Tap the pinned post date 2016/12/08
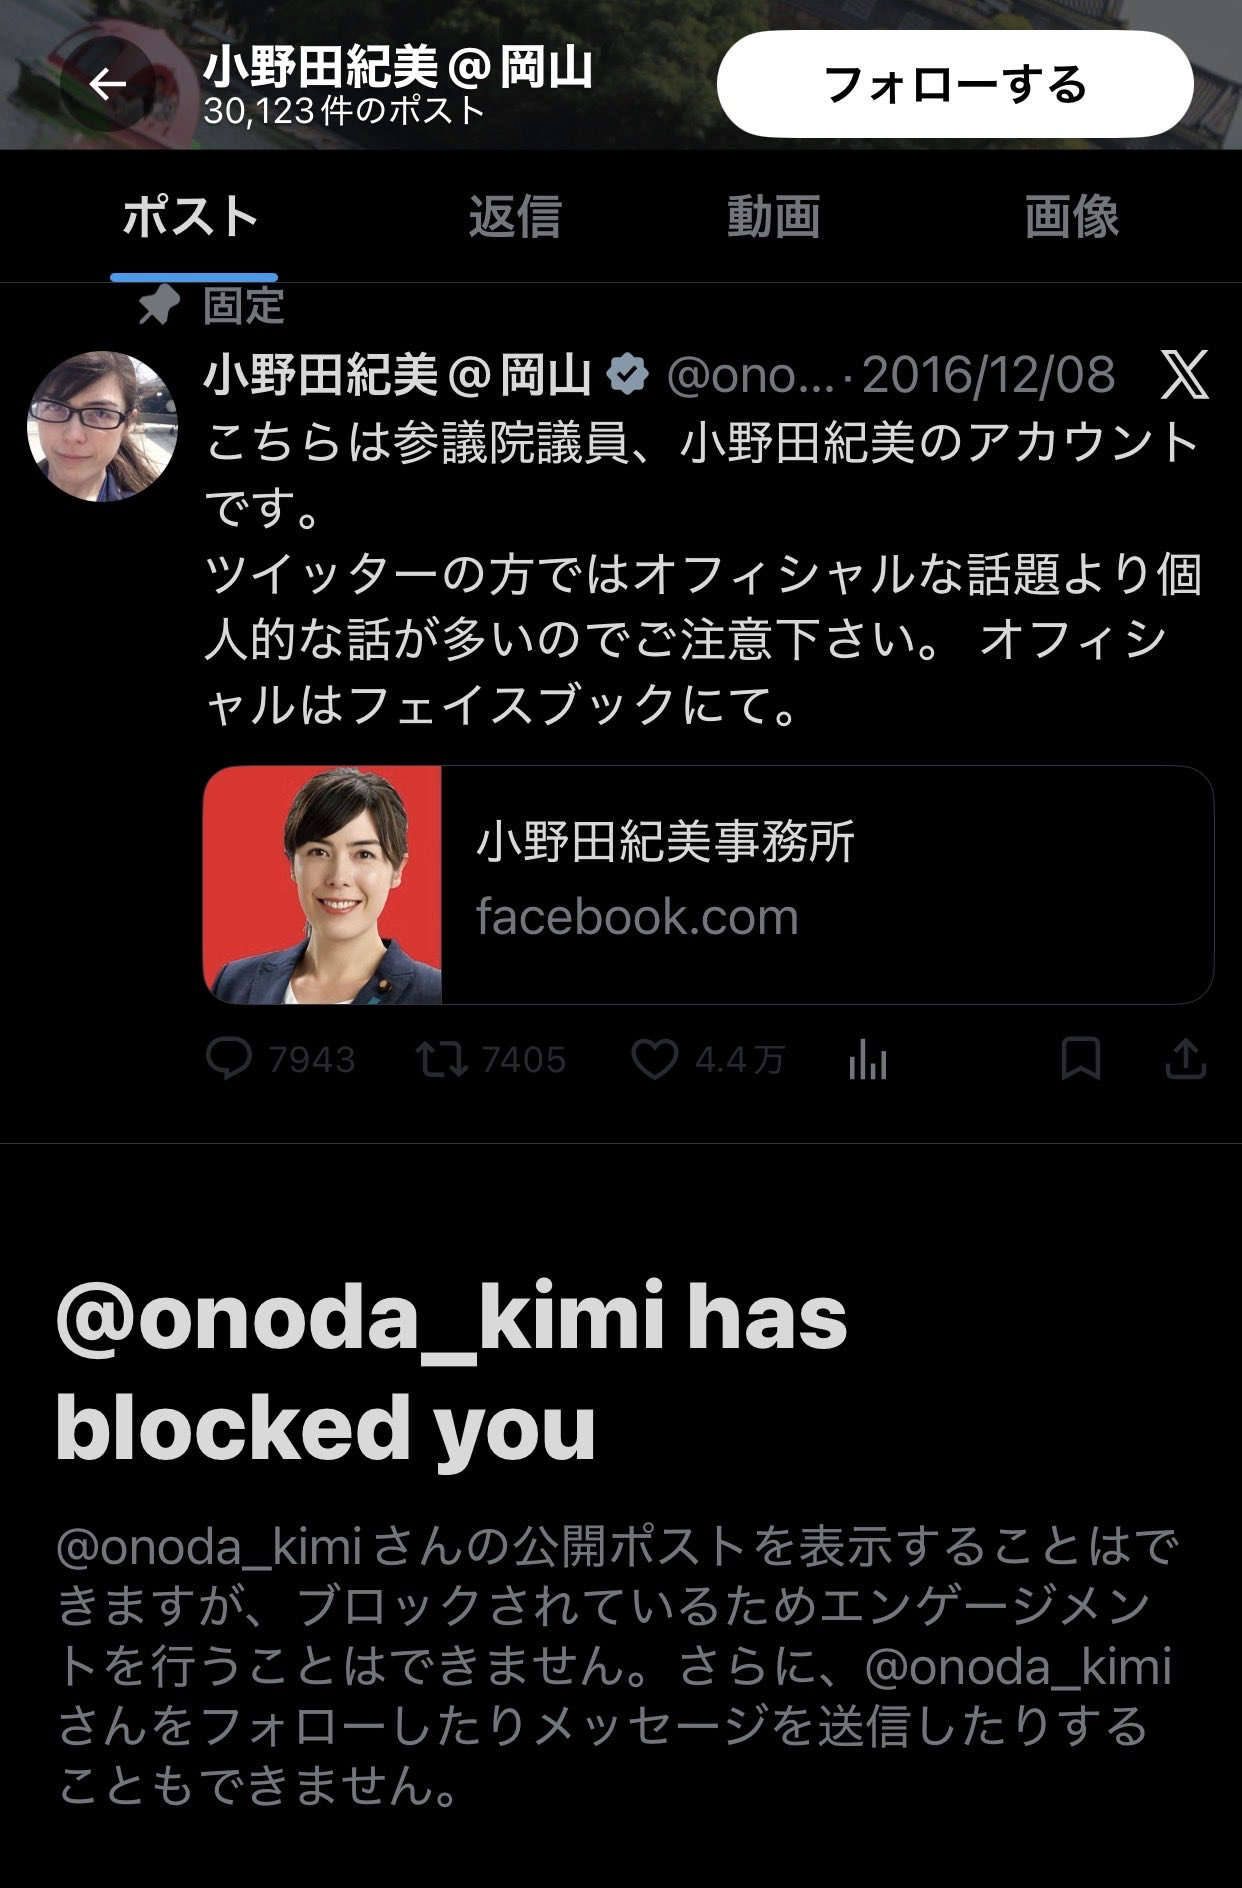 [x=988, y=376]
